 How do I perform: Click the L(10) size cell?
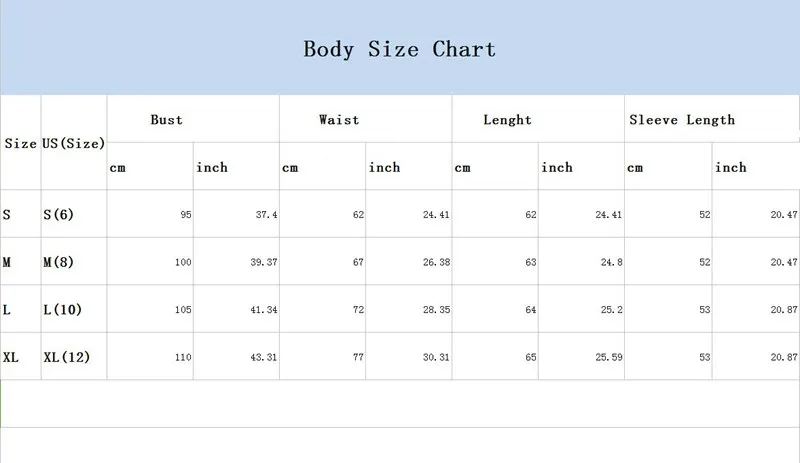[x=74, y=309]
